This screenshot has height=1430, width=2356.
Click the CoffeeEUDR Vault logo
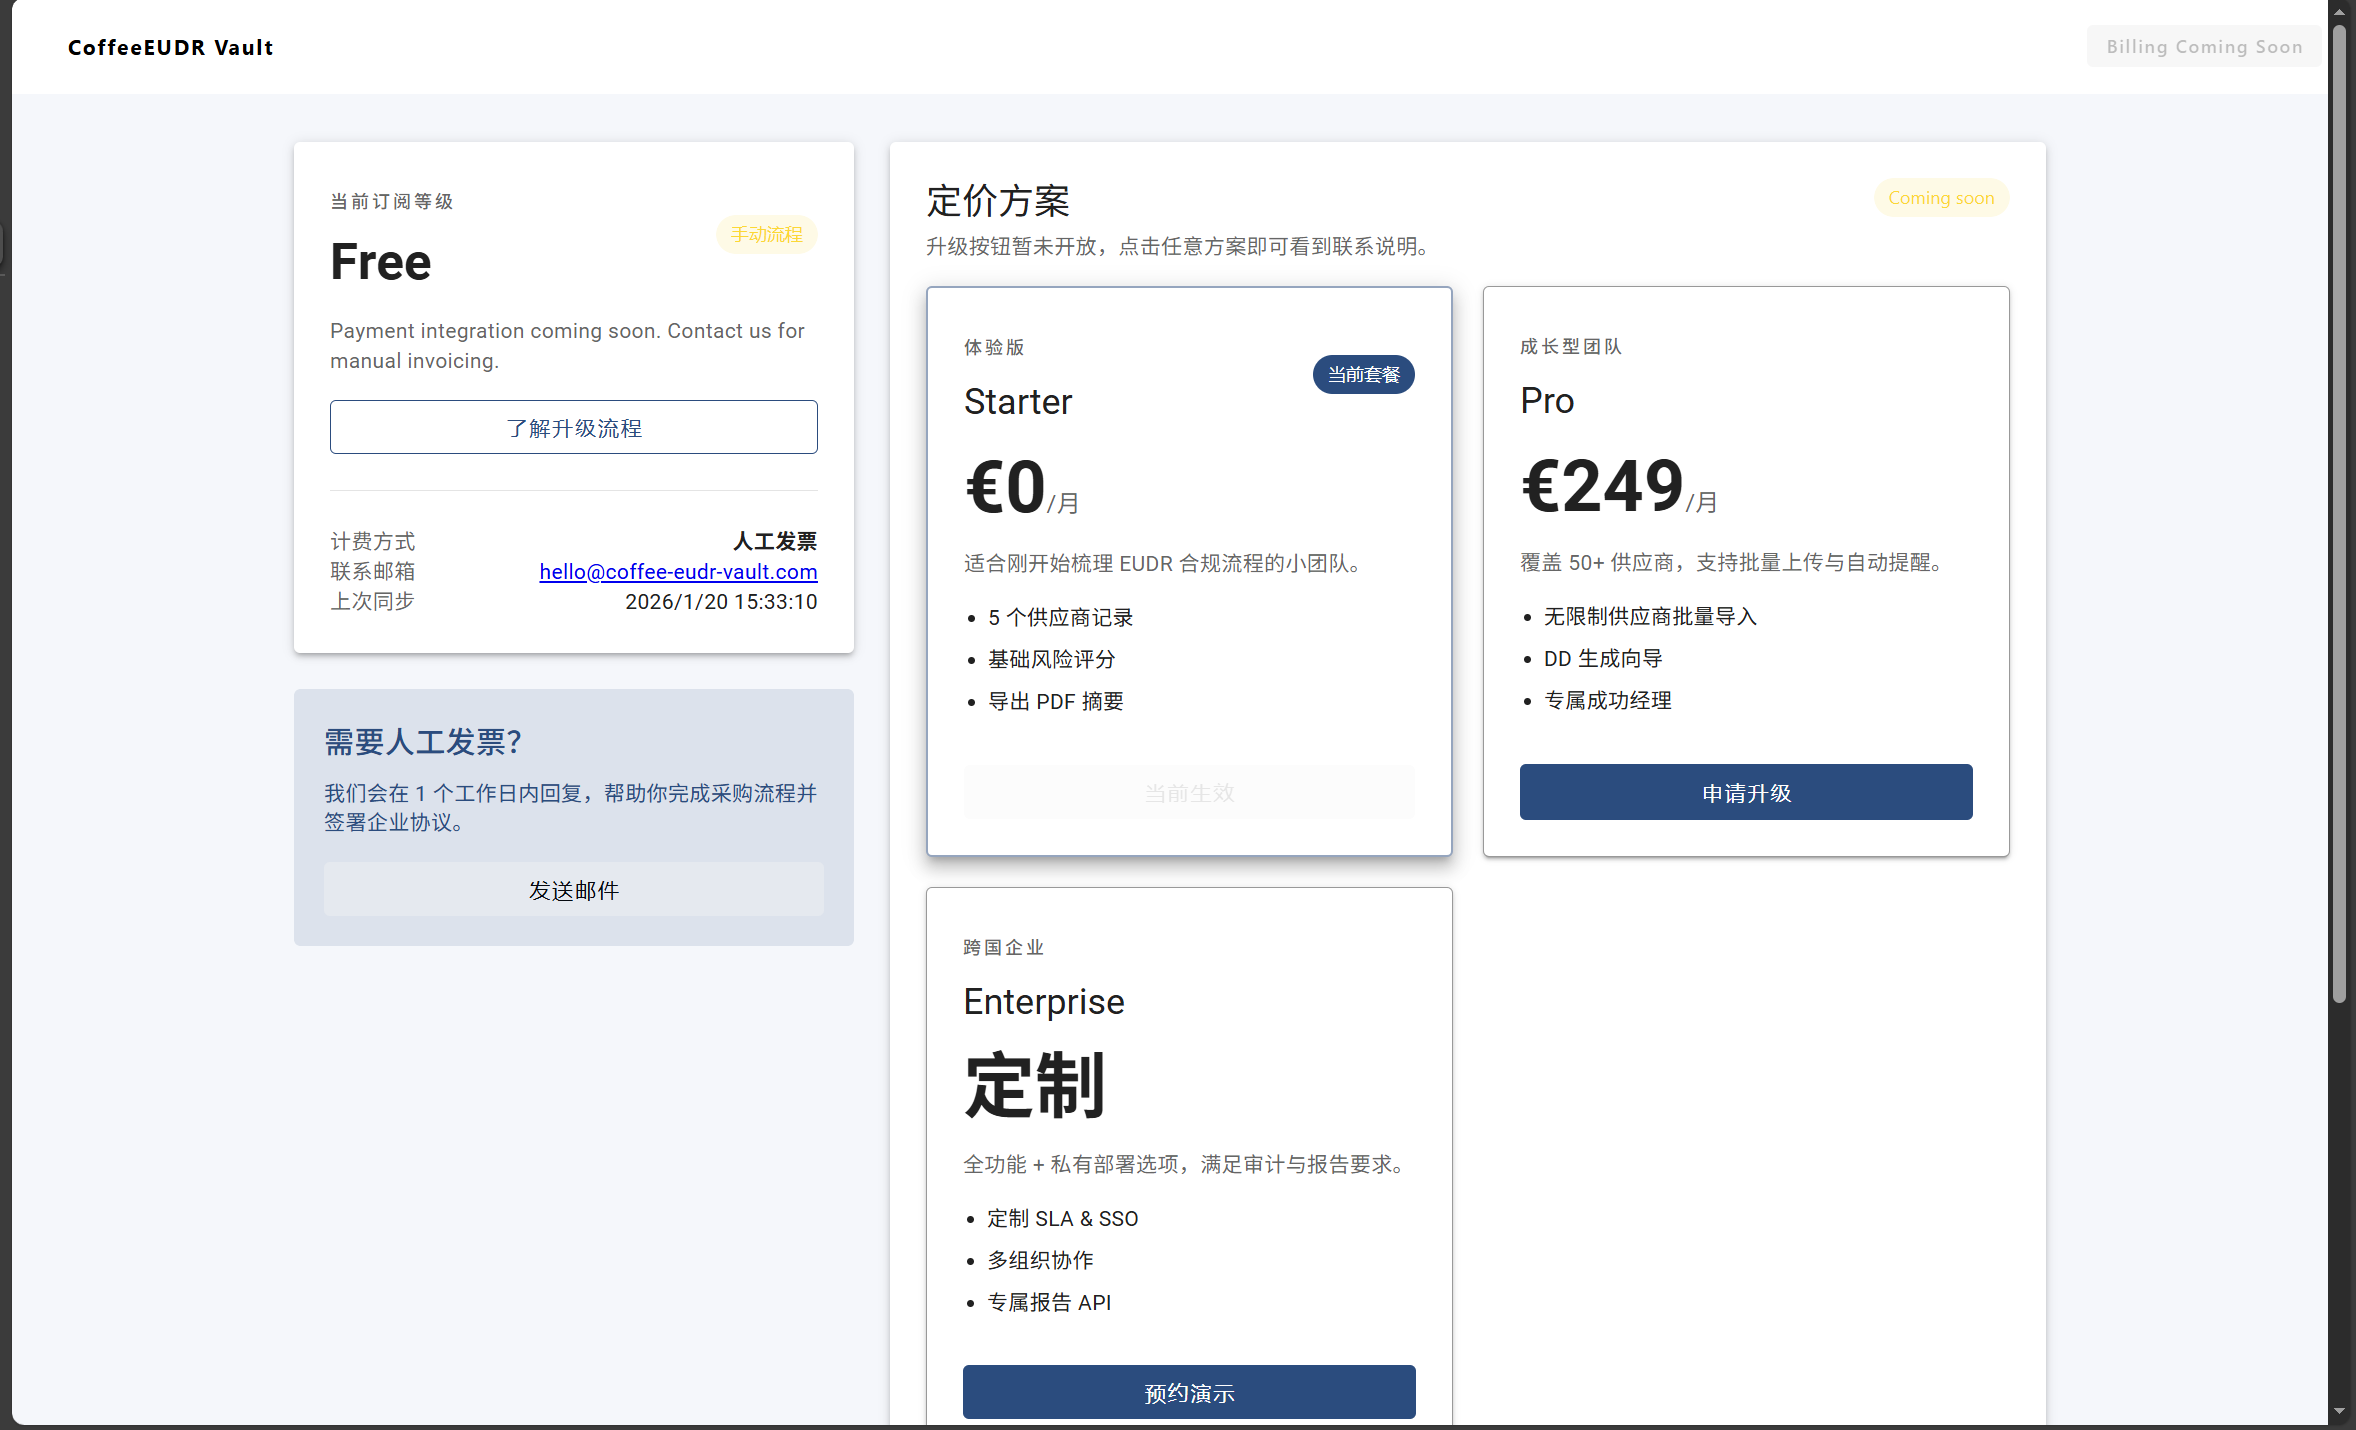coord(170,46)
